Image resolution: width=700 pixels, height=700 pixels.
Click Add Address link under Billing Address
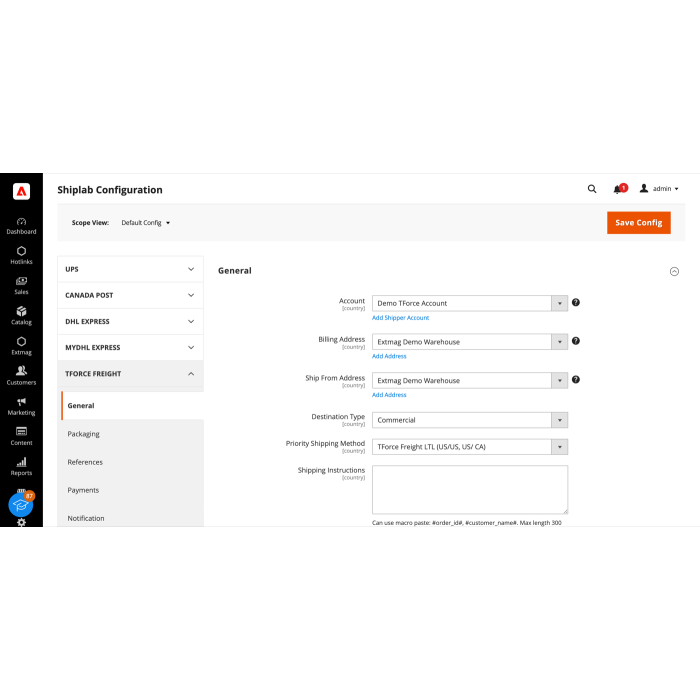tap(389, 356)
